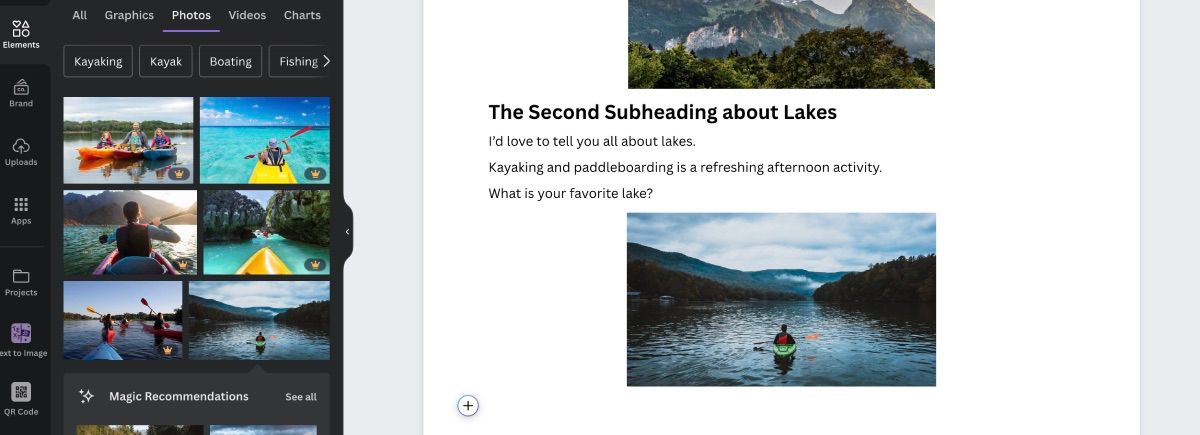The height and width of the screenshot is (435, 1200).
Task: Switch to the Graphics tab
Action: [x=129, y=15]
